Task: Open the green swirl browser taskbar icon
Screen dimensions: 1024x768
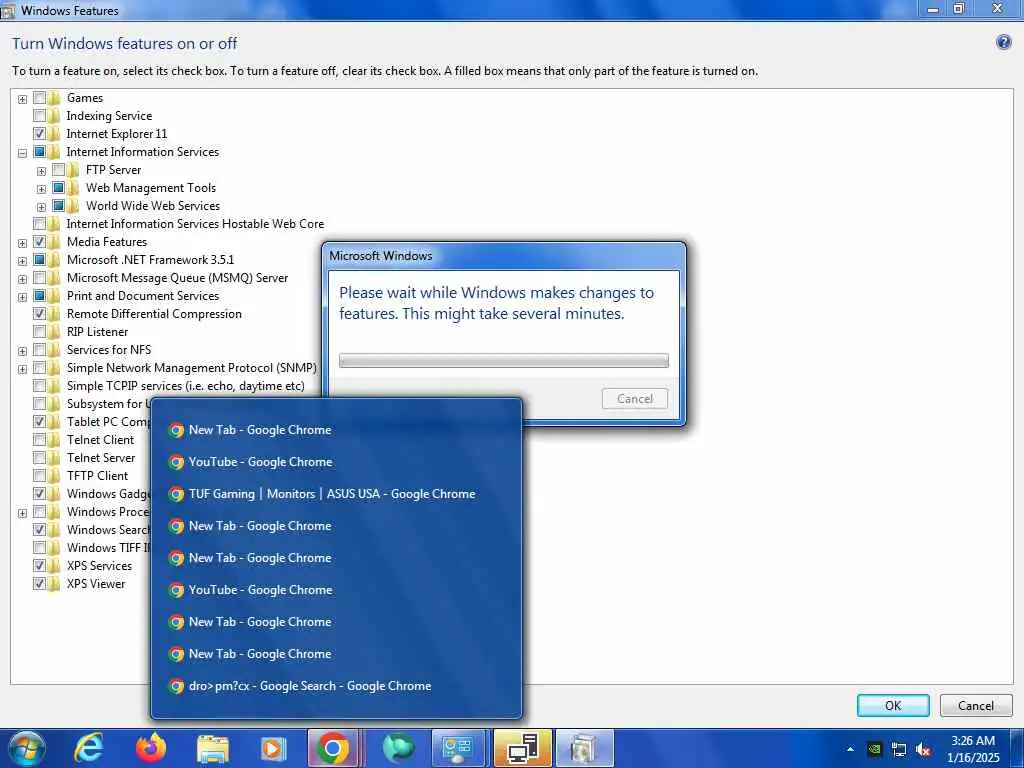Action: (x=399, y=748)
